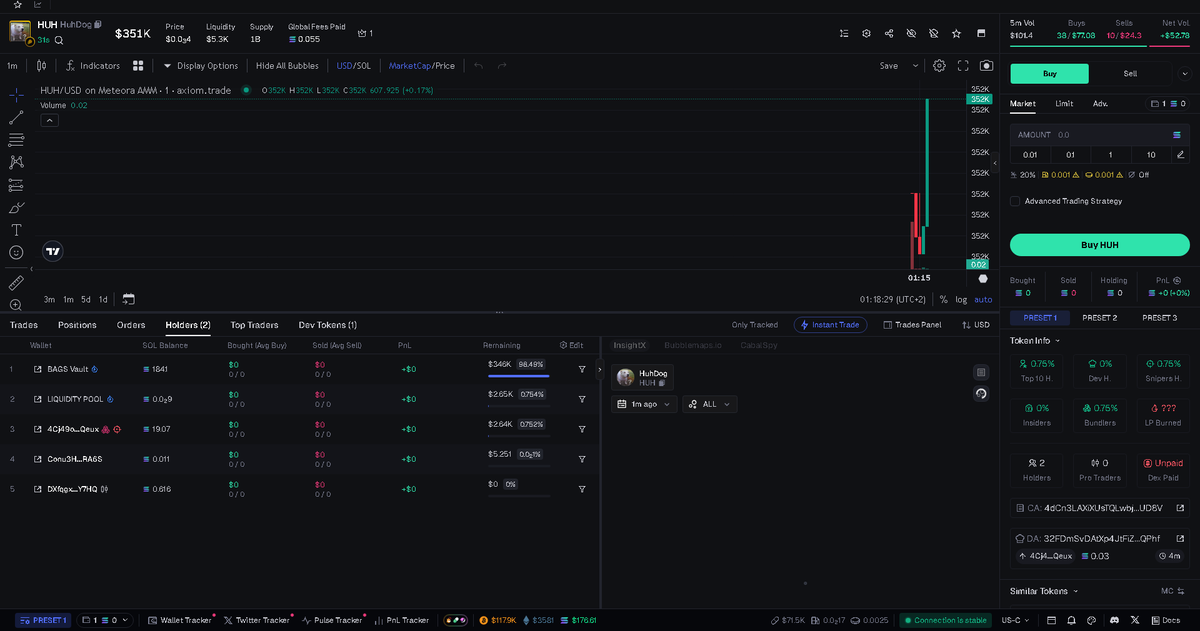
Task: Open Display Options dropdown
Action: click(x=201, y=66)
